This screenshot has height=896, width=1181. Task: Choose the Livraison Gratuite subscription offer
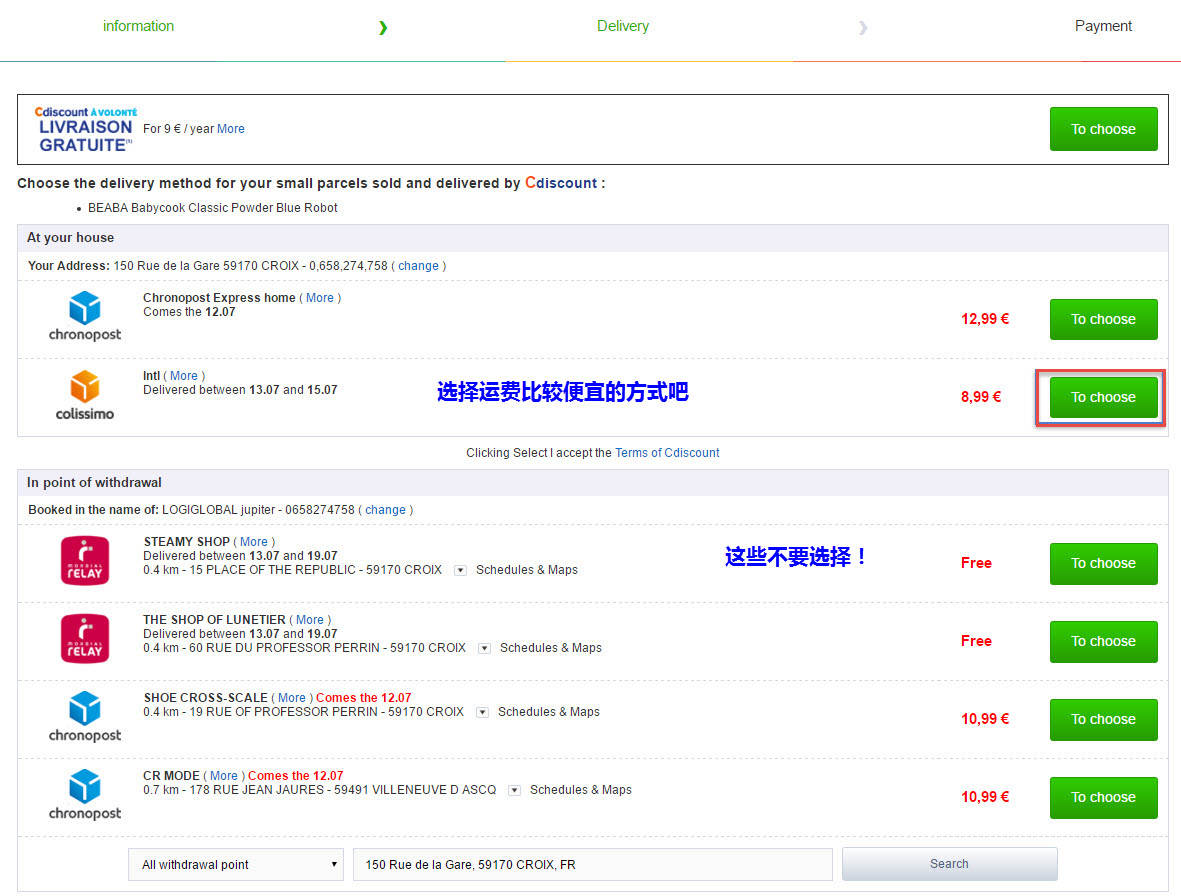click(x=1103, y=129)
